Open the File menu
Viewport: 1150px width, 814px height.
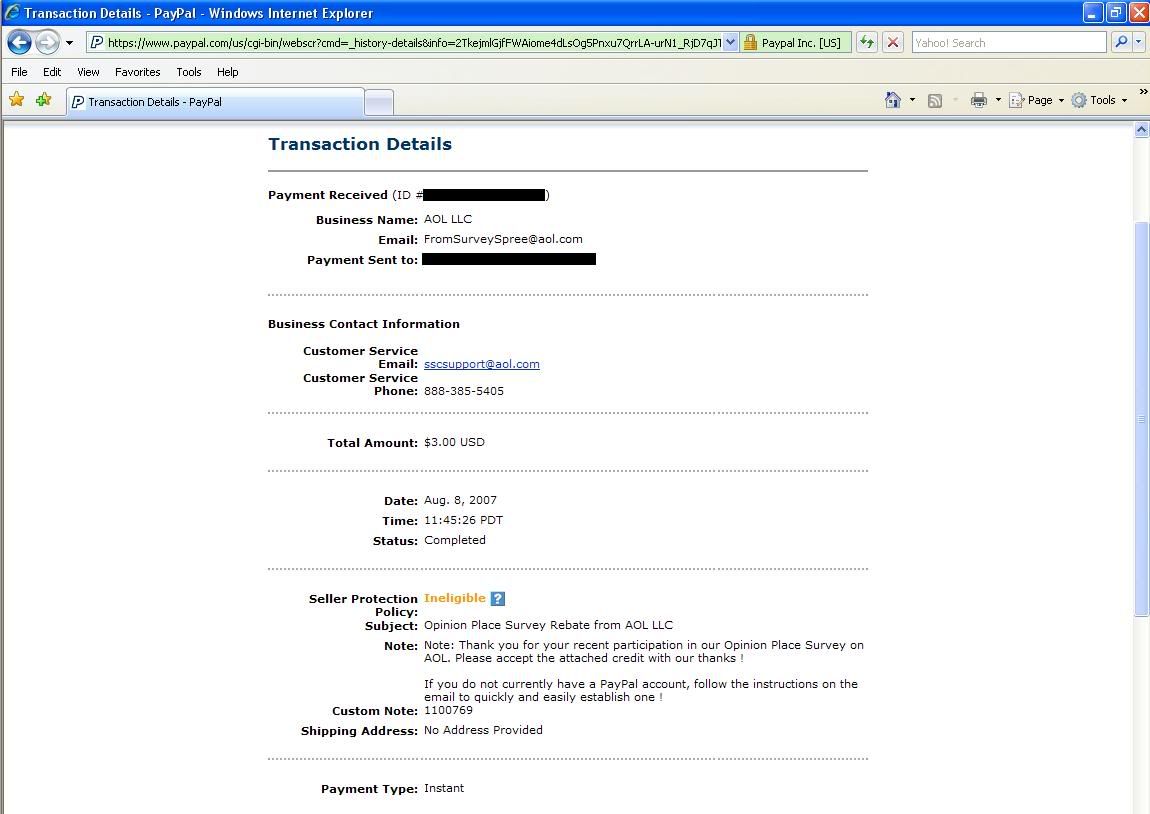click(x=19, y=72)
